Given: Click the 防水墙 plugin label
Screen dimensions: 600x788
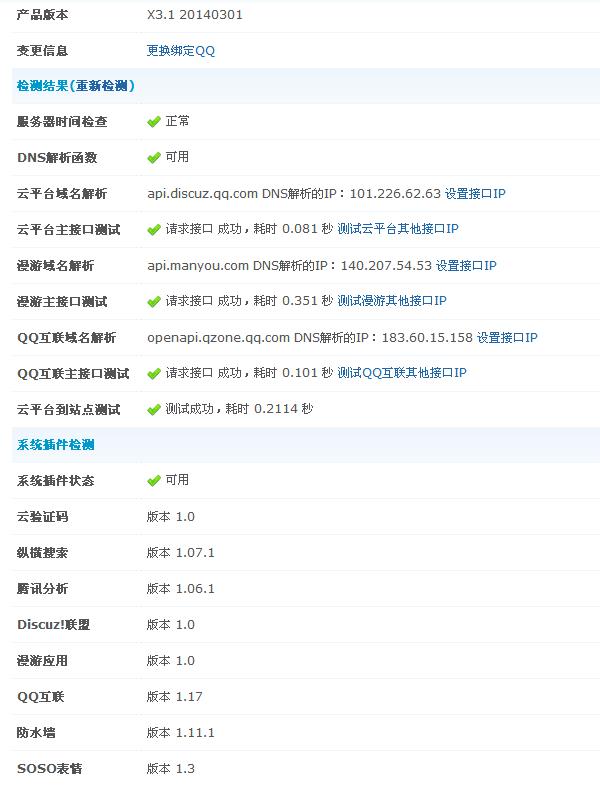Looking at the screenshot, I should [x=36, y=733].
